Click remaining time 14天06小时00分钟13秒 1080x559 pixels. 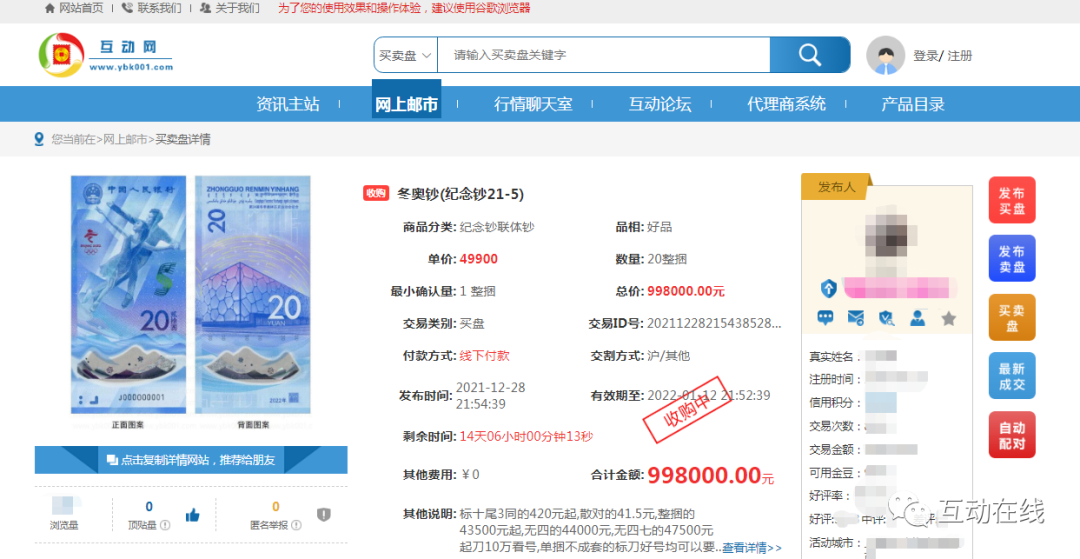pos(526,436)
